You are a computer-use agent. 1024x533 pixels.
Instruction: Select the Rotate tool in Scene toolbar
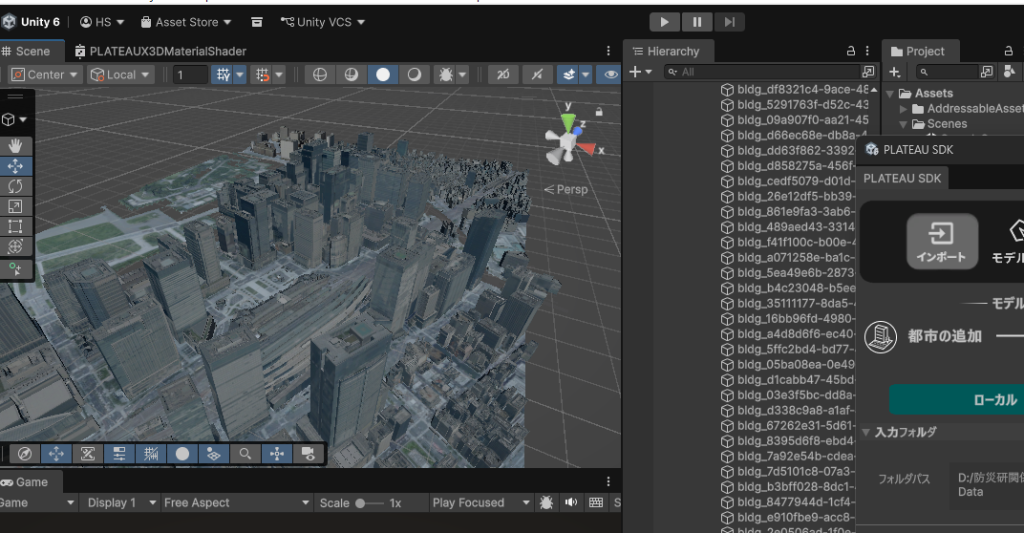click(15, 186)
